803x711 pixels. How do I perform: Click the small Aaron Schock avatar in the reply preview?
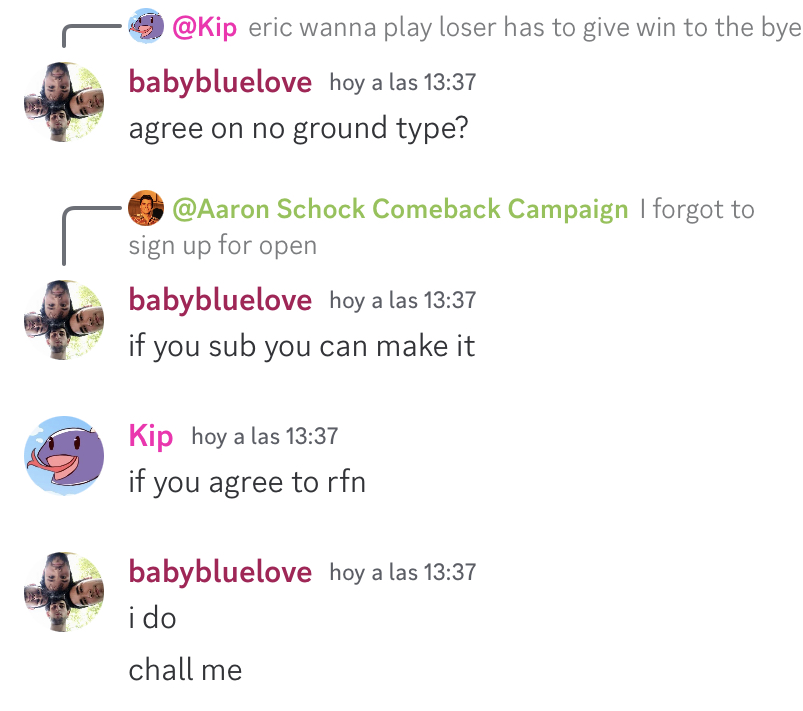tap(146, 208)
